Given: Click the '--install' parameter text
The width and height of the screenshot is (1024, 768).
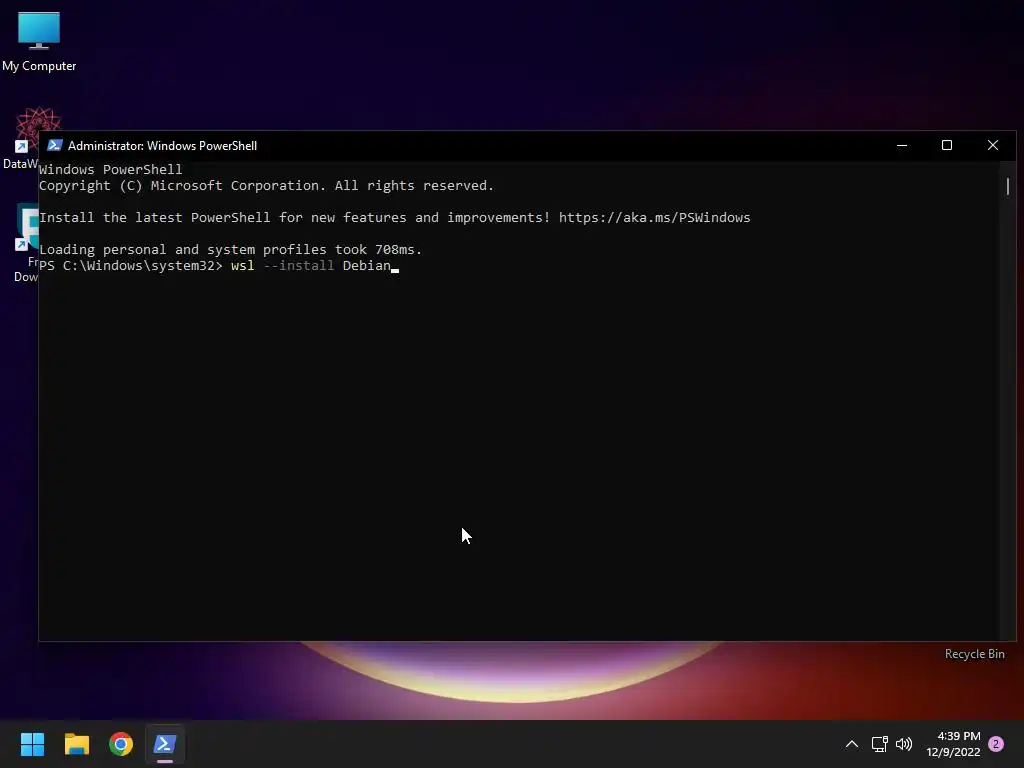Looking at the screenshot, I should [298, 266].
